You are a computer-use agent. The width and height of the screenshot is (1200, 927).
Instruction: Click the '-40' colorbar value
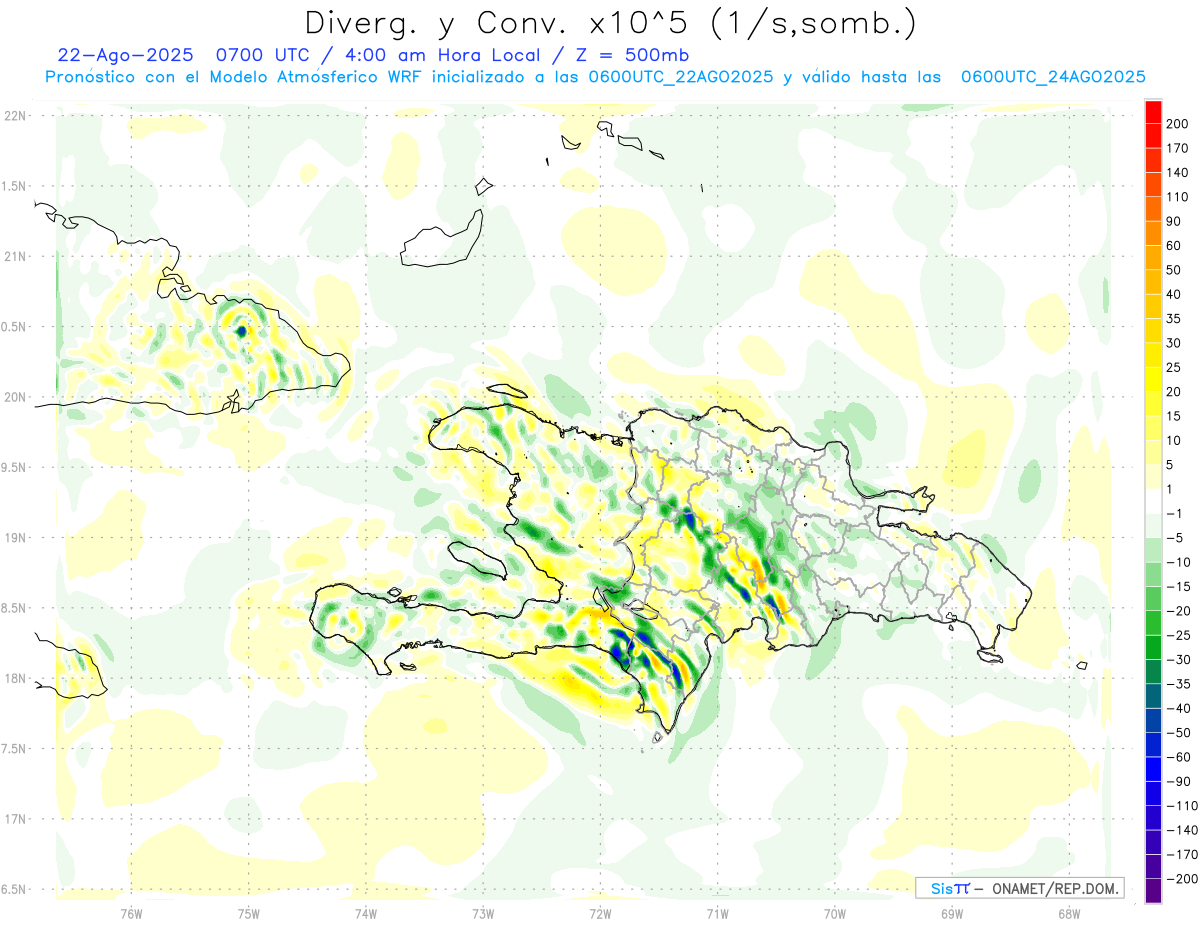tap(1181, 708)
